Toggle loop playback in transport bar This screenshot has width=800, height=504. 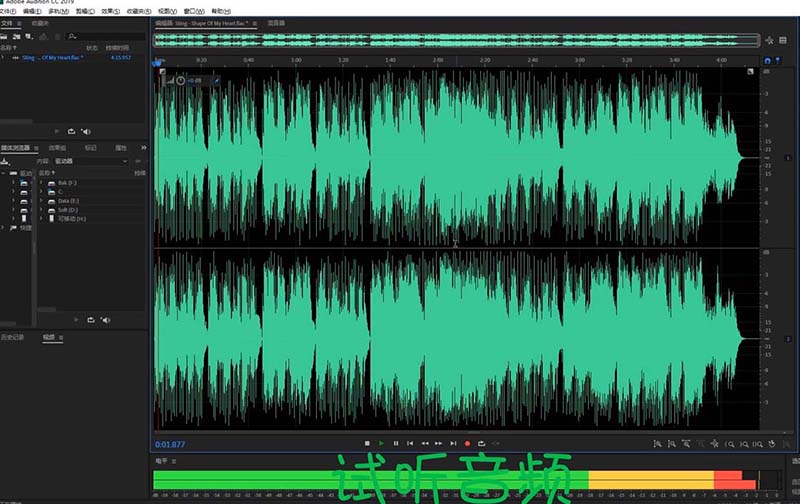pos(481,443)
